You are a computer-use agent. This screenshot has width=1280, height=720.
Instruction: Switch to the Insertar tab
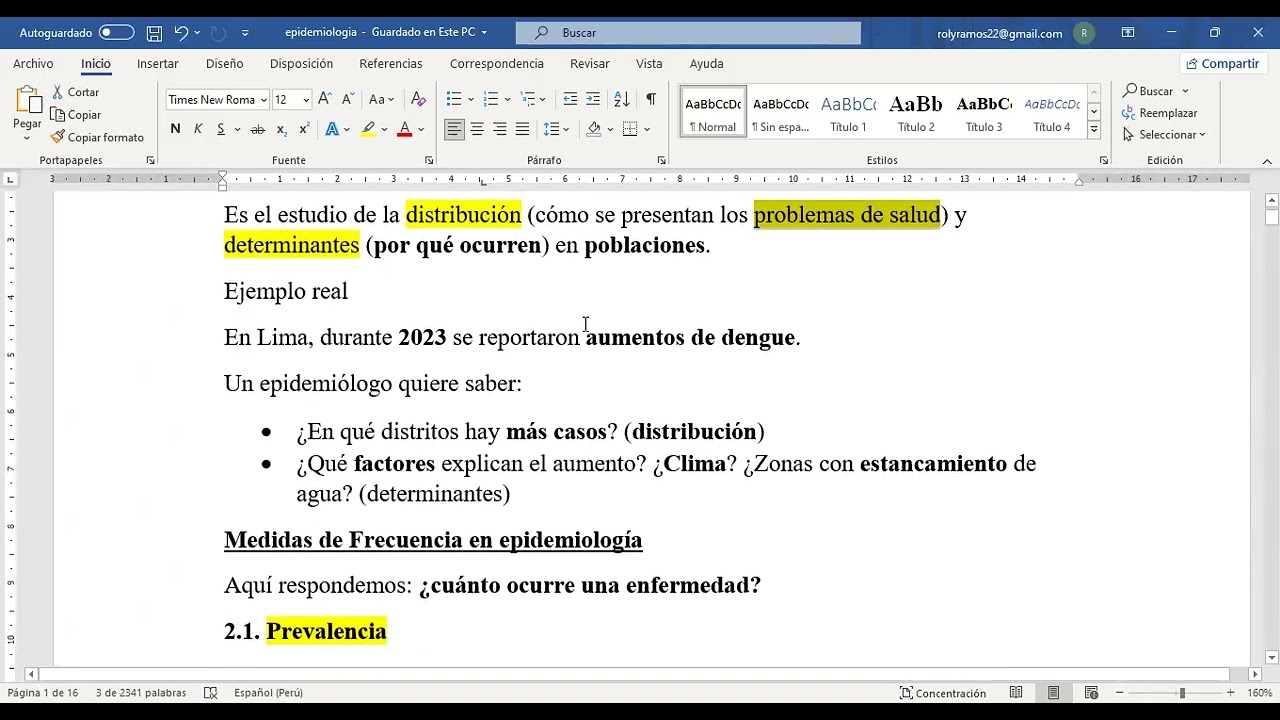[x=158, y=63]
